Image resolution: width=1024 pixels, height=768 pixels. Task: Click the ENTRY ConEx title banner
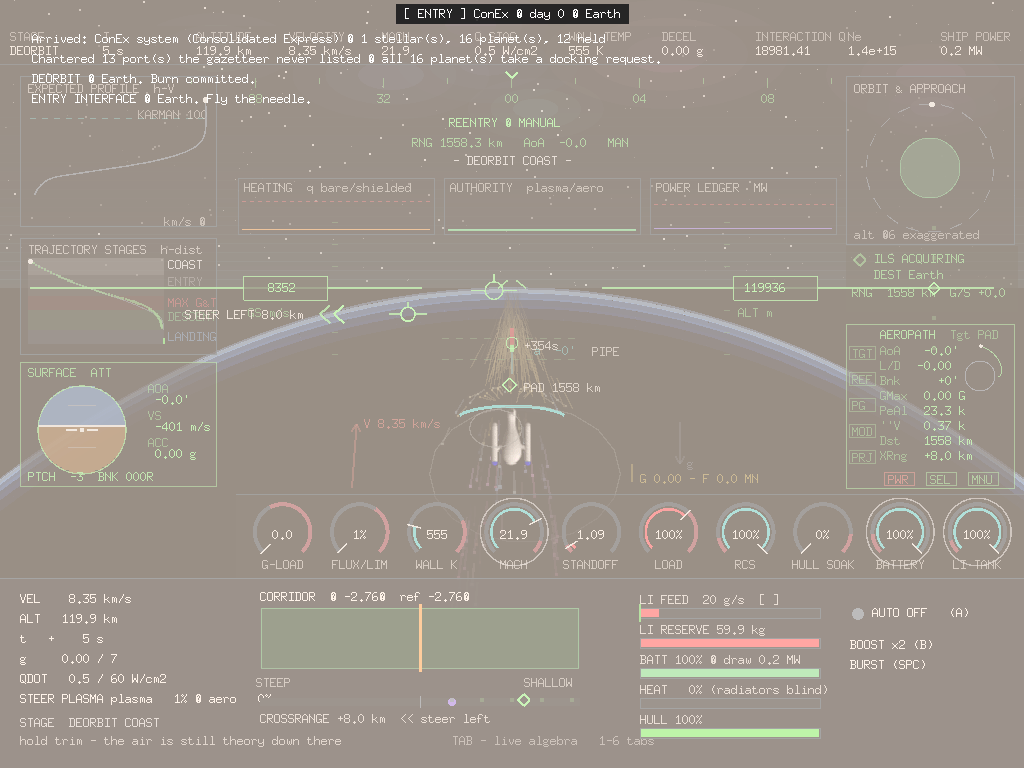click(512, 14)
